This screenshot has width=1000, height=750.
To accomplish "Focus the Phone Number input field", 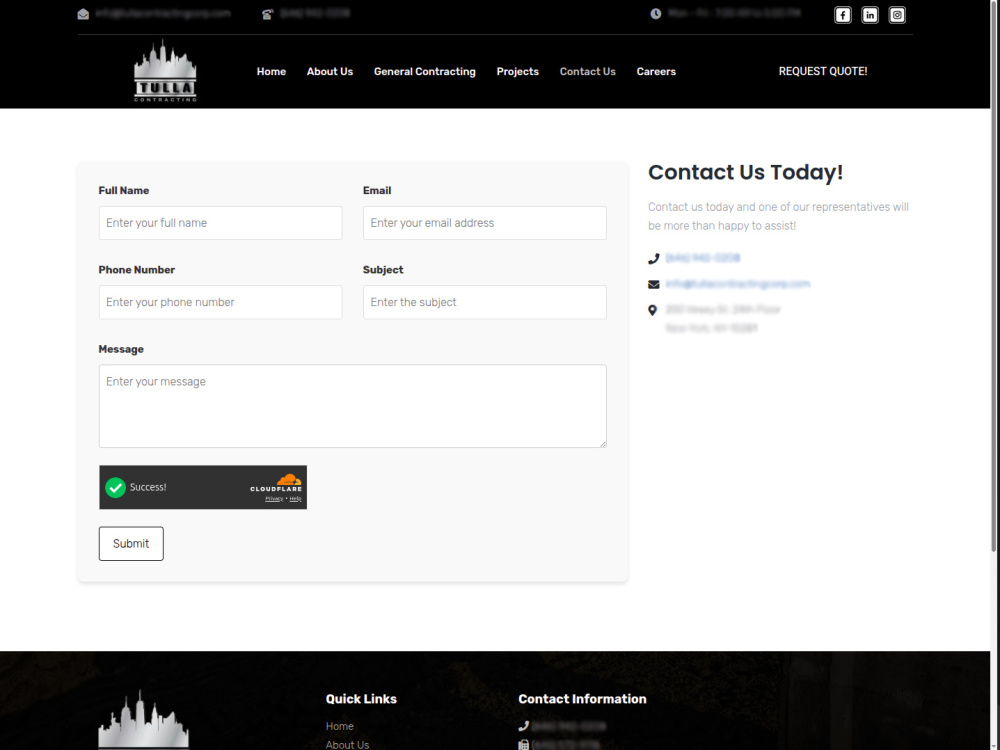I will tap(220, 302).
